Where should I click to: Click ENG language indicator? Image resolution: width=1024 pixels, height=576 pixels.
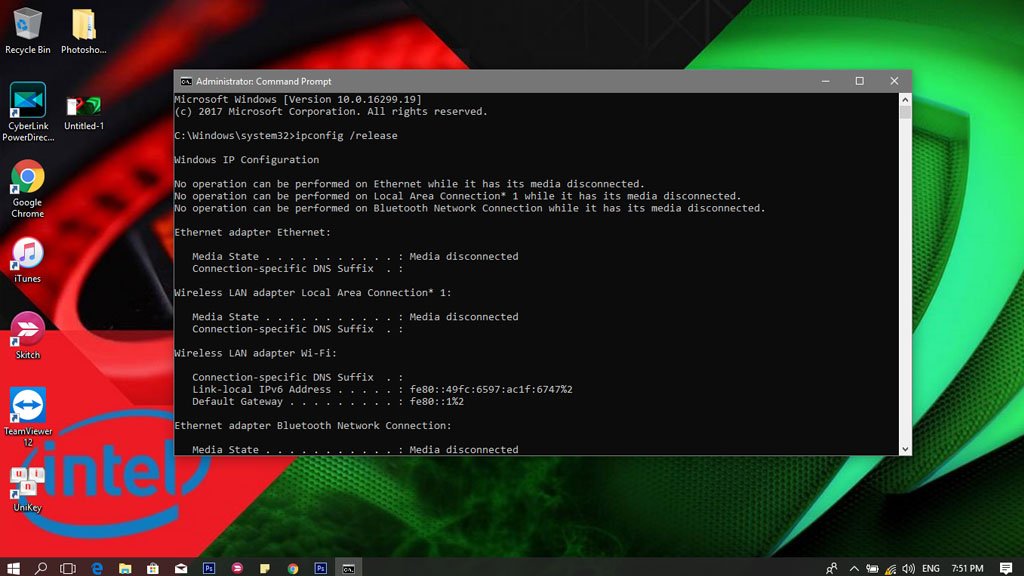click(931, 568)
